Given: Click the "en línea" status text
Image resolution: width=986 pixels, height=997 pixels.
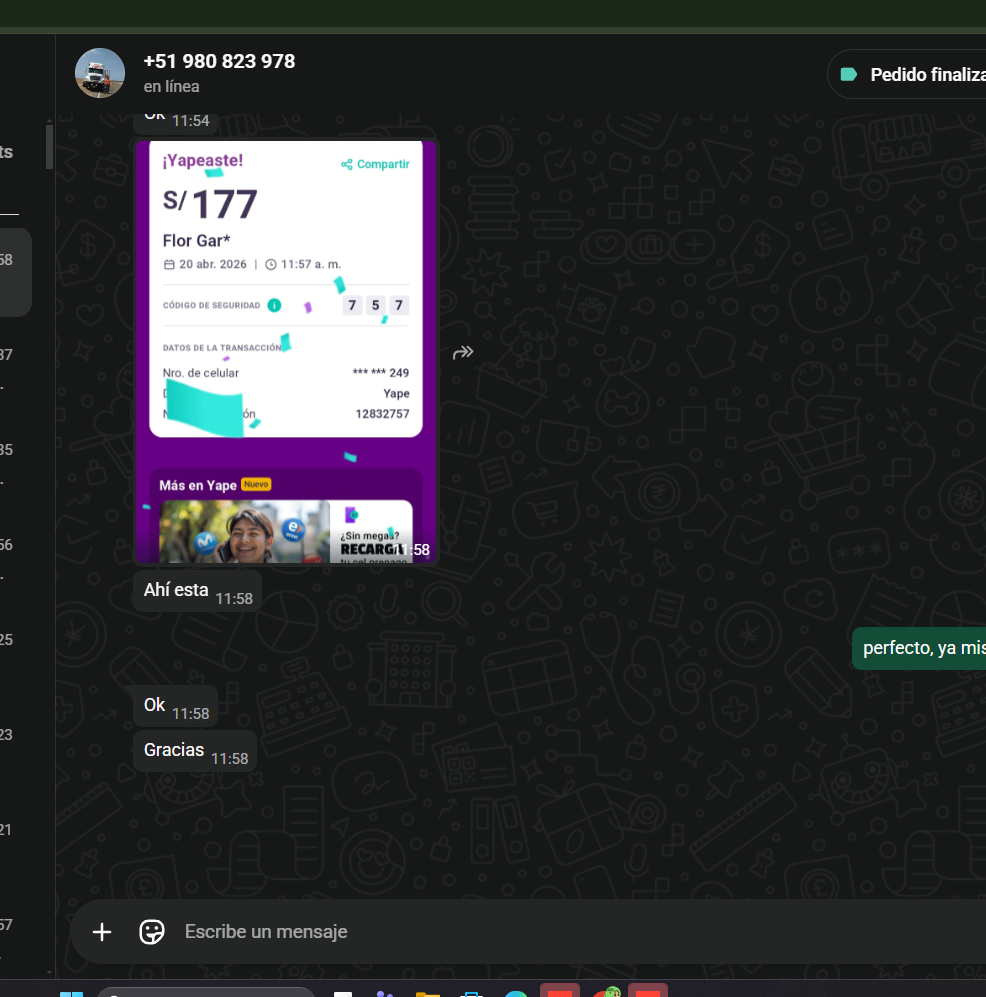Looking at the screenshot, I should pyautogui.click(x=171, y=87).
